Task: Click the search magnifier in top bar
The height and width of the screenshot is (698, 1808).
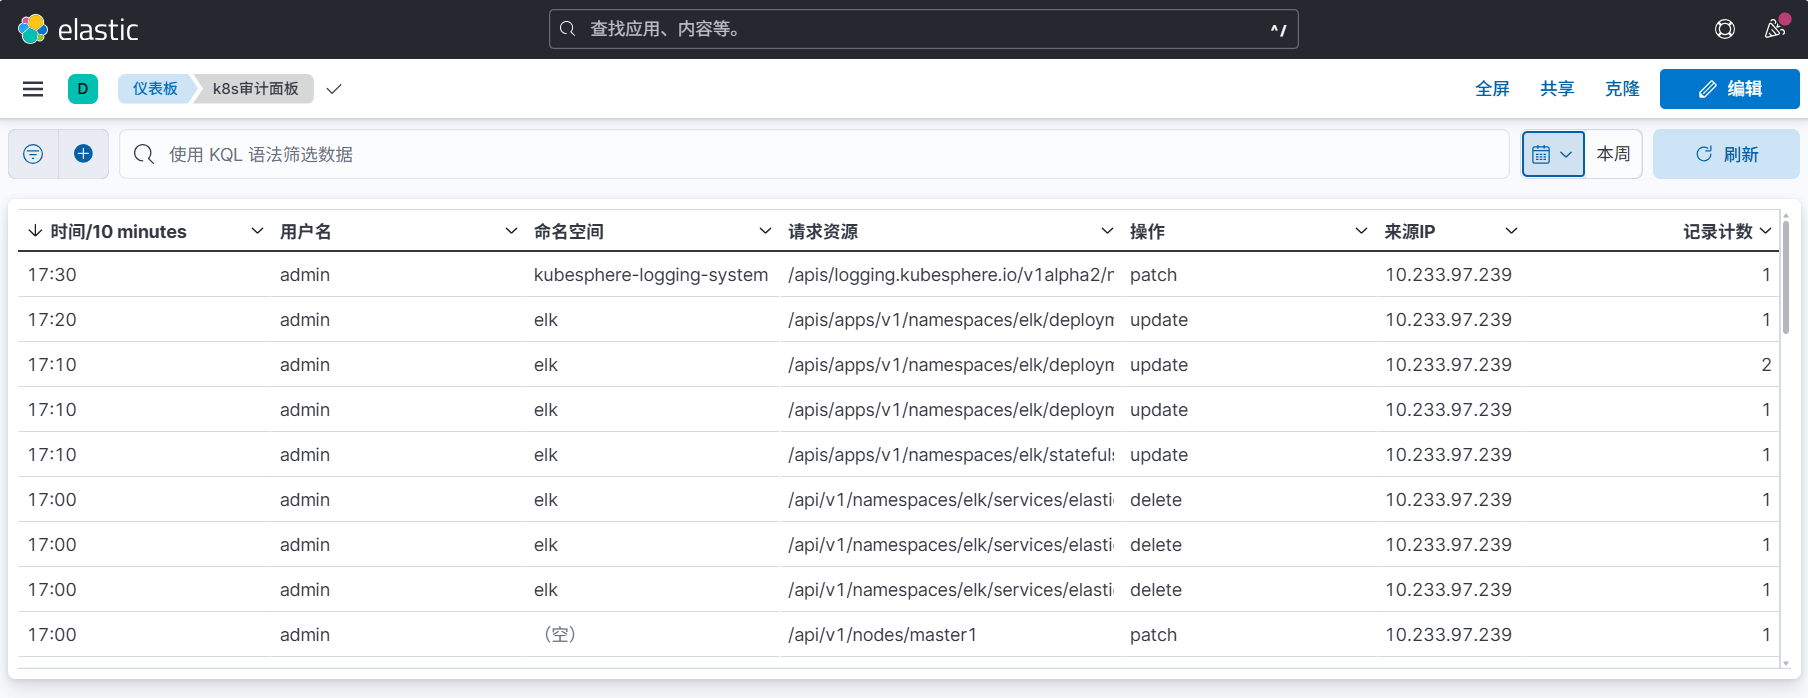Action: click(567, 29)
